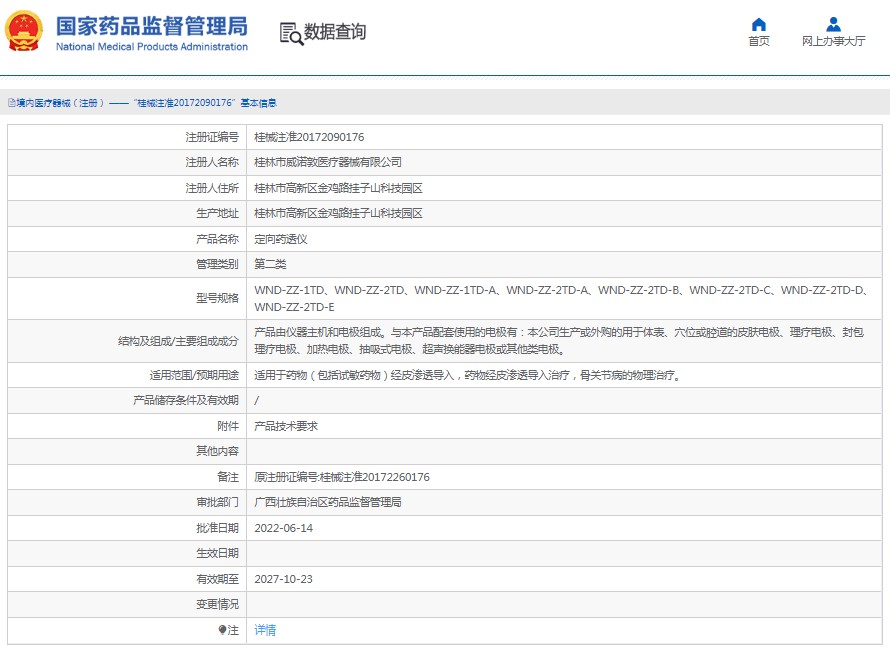890x651 pixels.
Task: Click 产品技术要求 attachment text
Action: (286, 426)
